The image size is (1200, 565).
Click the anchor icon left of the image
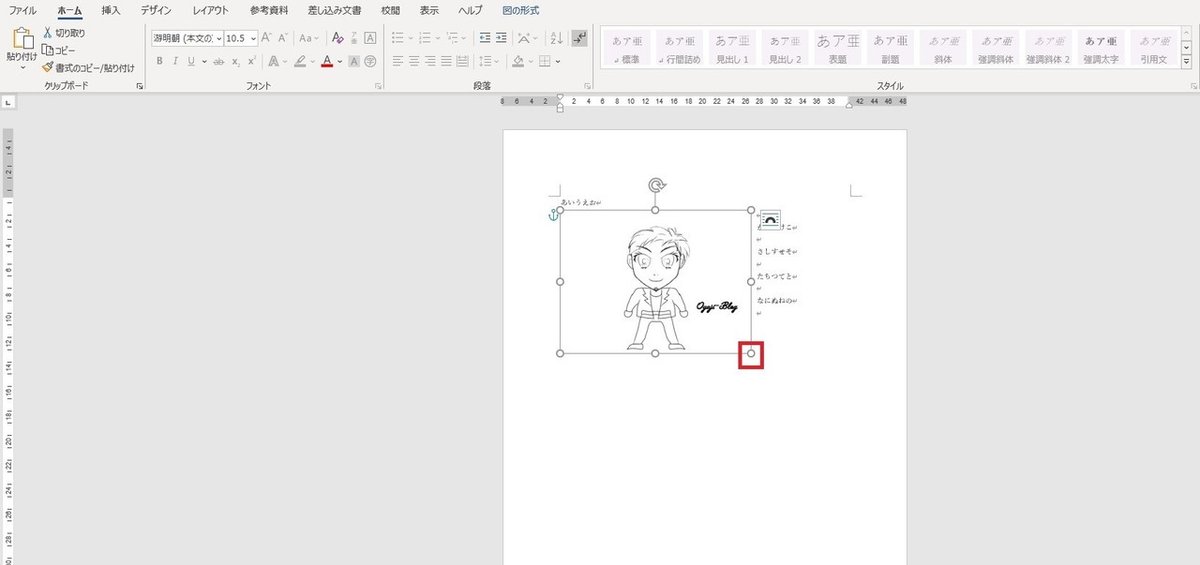point(551,214)
